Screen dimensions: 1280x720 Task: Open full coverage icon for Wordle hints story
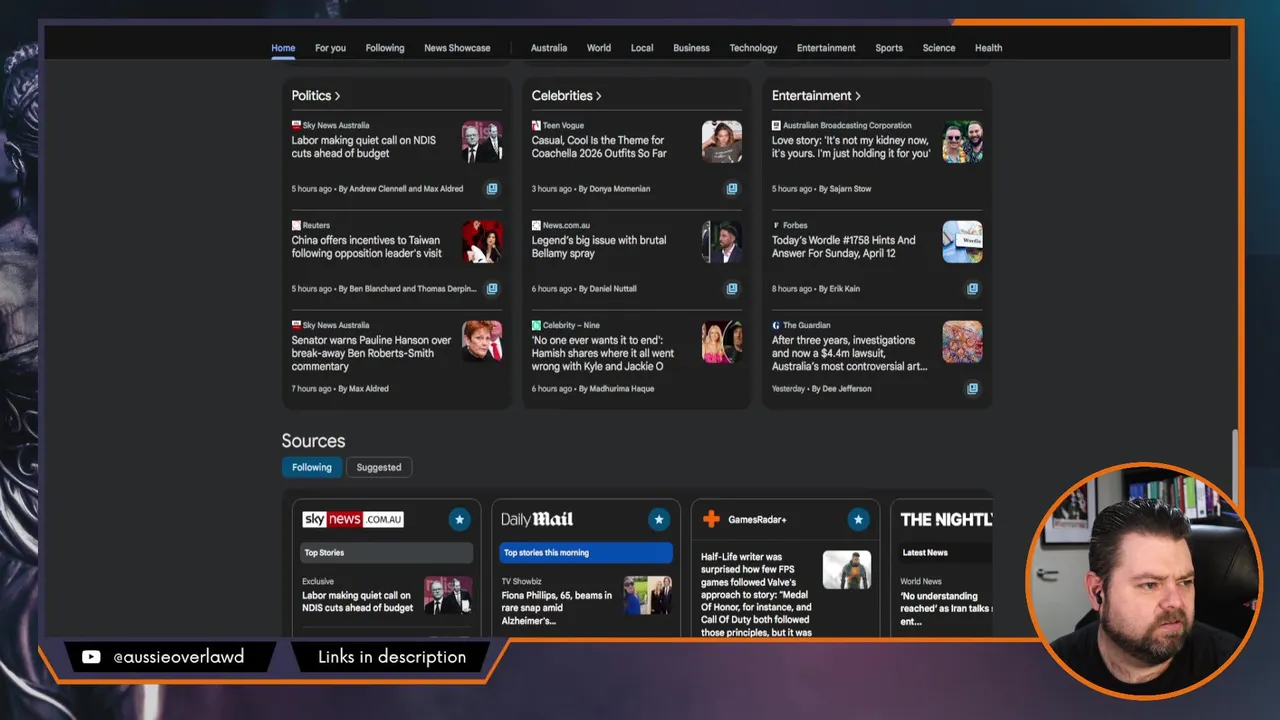point(972,288)
